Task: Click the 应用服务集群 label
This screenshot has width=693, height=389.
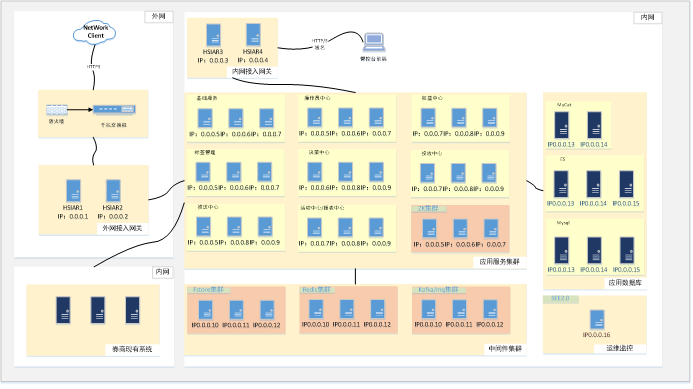Action: (x=500, y=262)
